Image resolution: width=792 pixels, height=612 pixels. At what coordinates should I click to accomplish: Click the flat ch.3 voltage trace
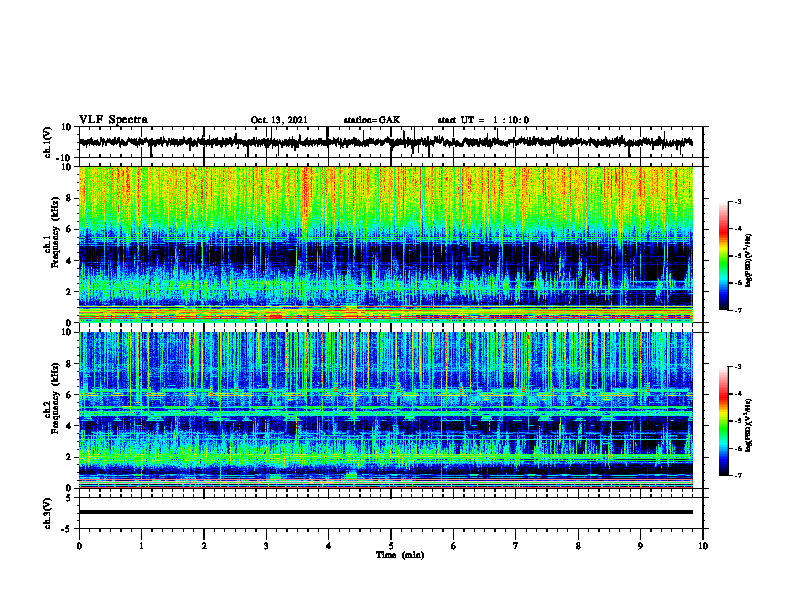pyautogui.click(x=385, y=512)
